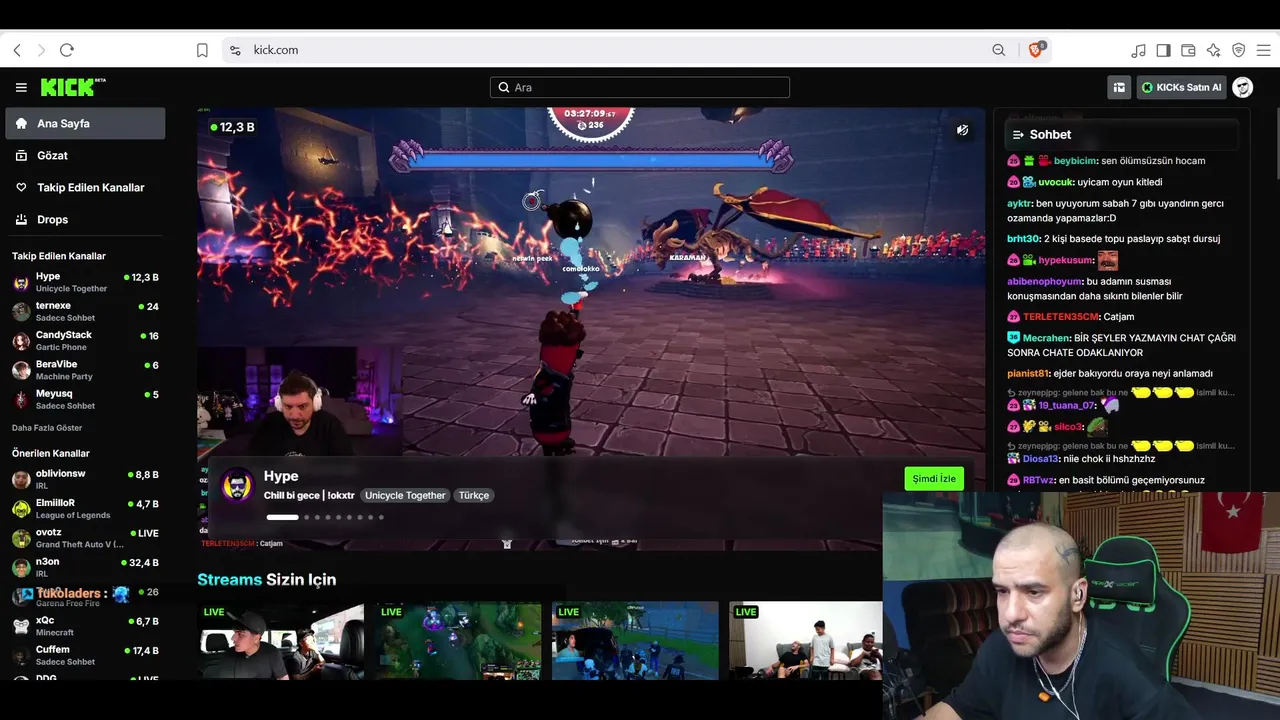Click the brht30 username in chat
This screenshot has width=1280, height=720.
[x=1023, y=239]
